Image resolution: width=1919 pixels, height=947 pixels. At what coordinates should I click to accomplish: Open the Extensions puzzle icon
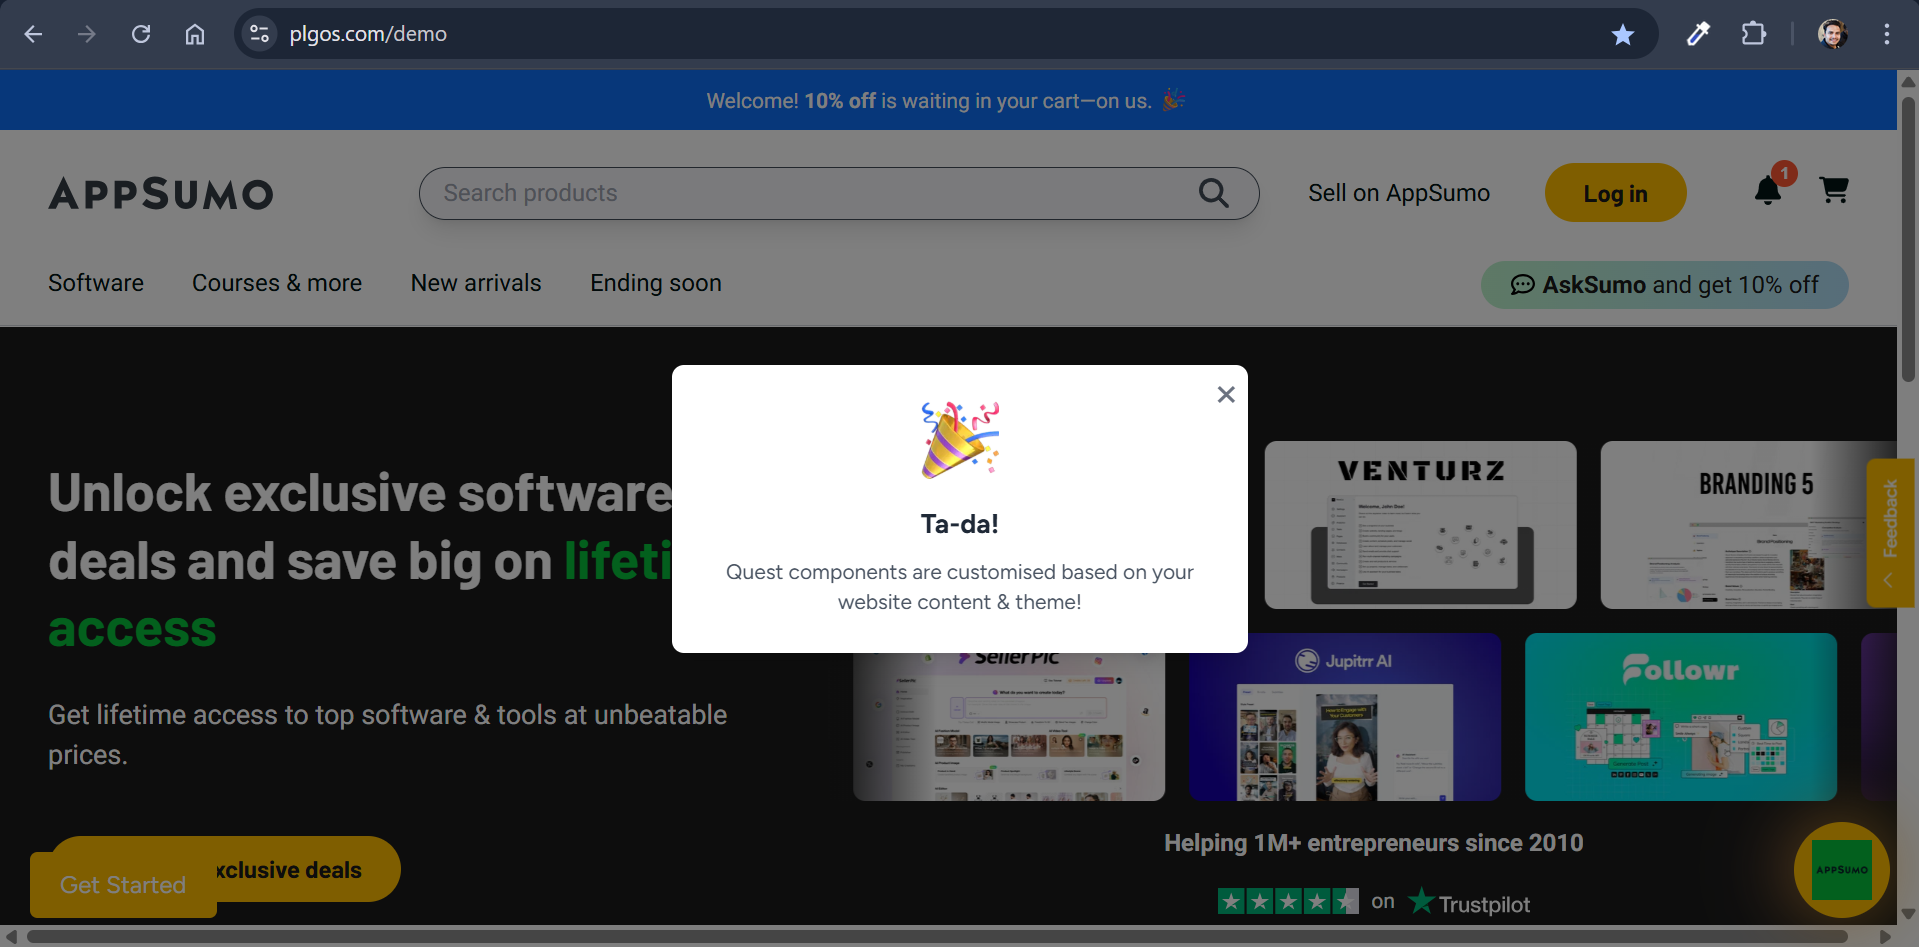tap(1753, 34)
